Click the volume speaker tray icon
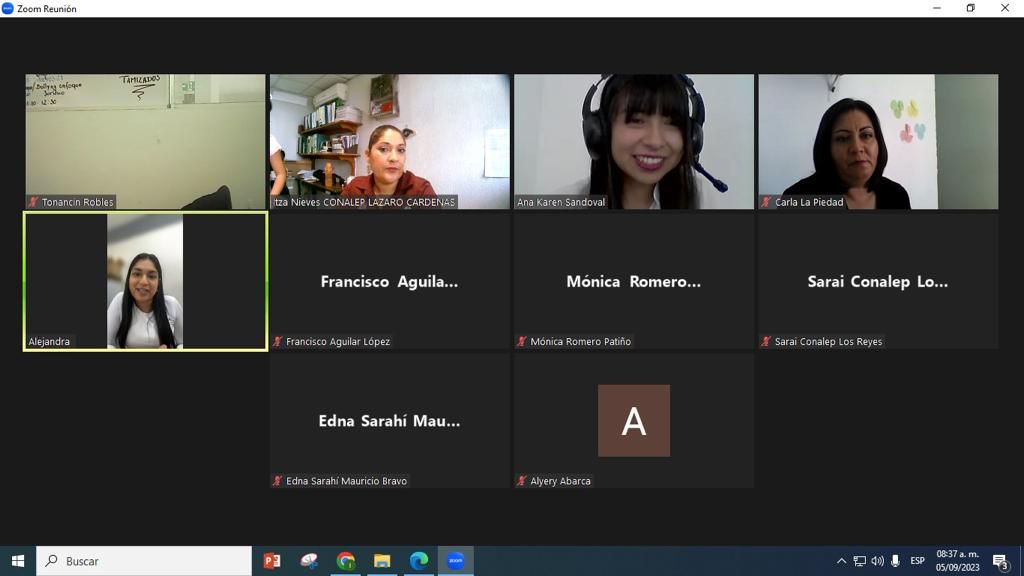This screenshot has height=576, width=1024. coord(877,561)
